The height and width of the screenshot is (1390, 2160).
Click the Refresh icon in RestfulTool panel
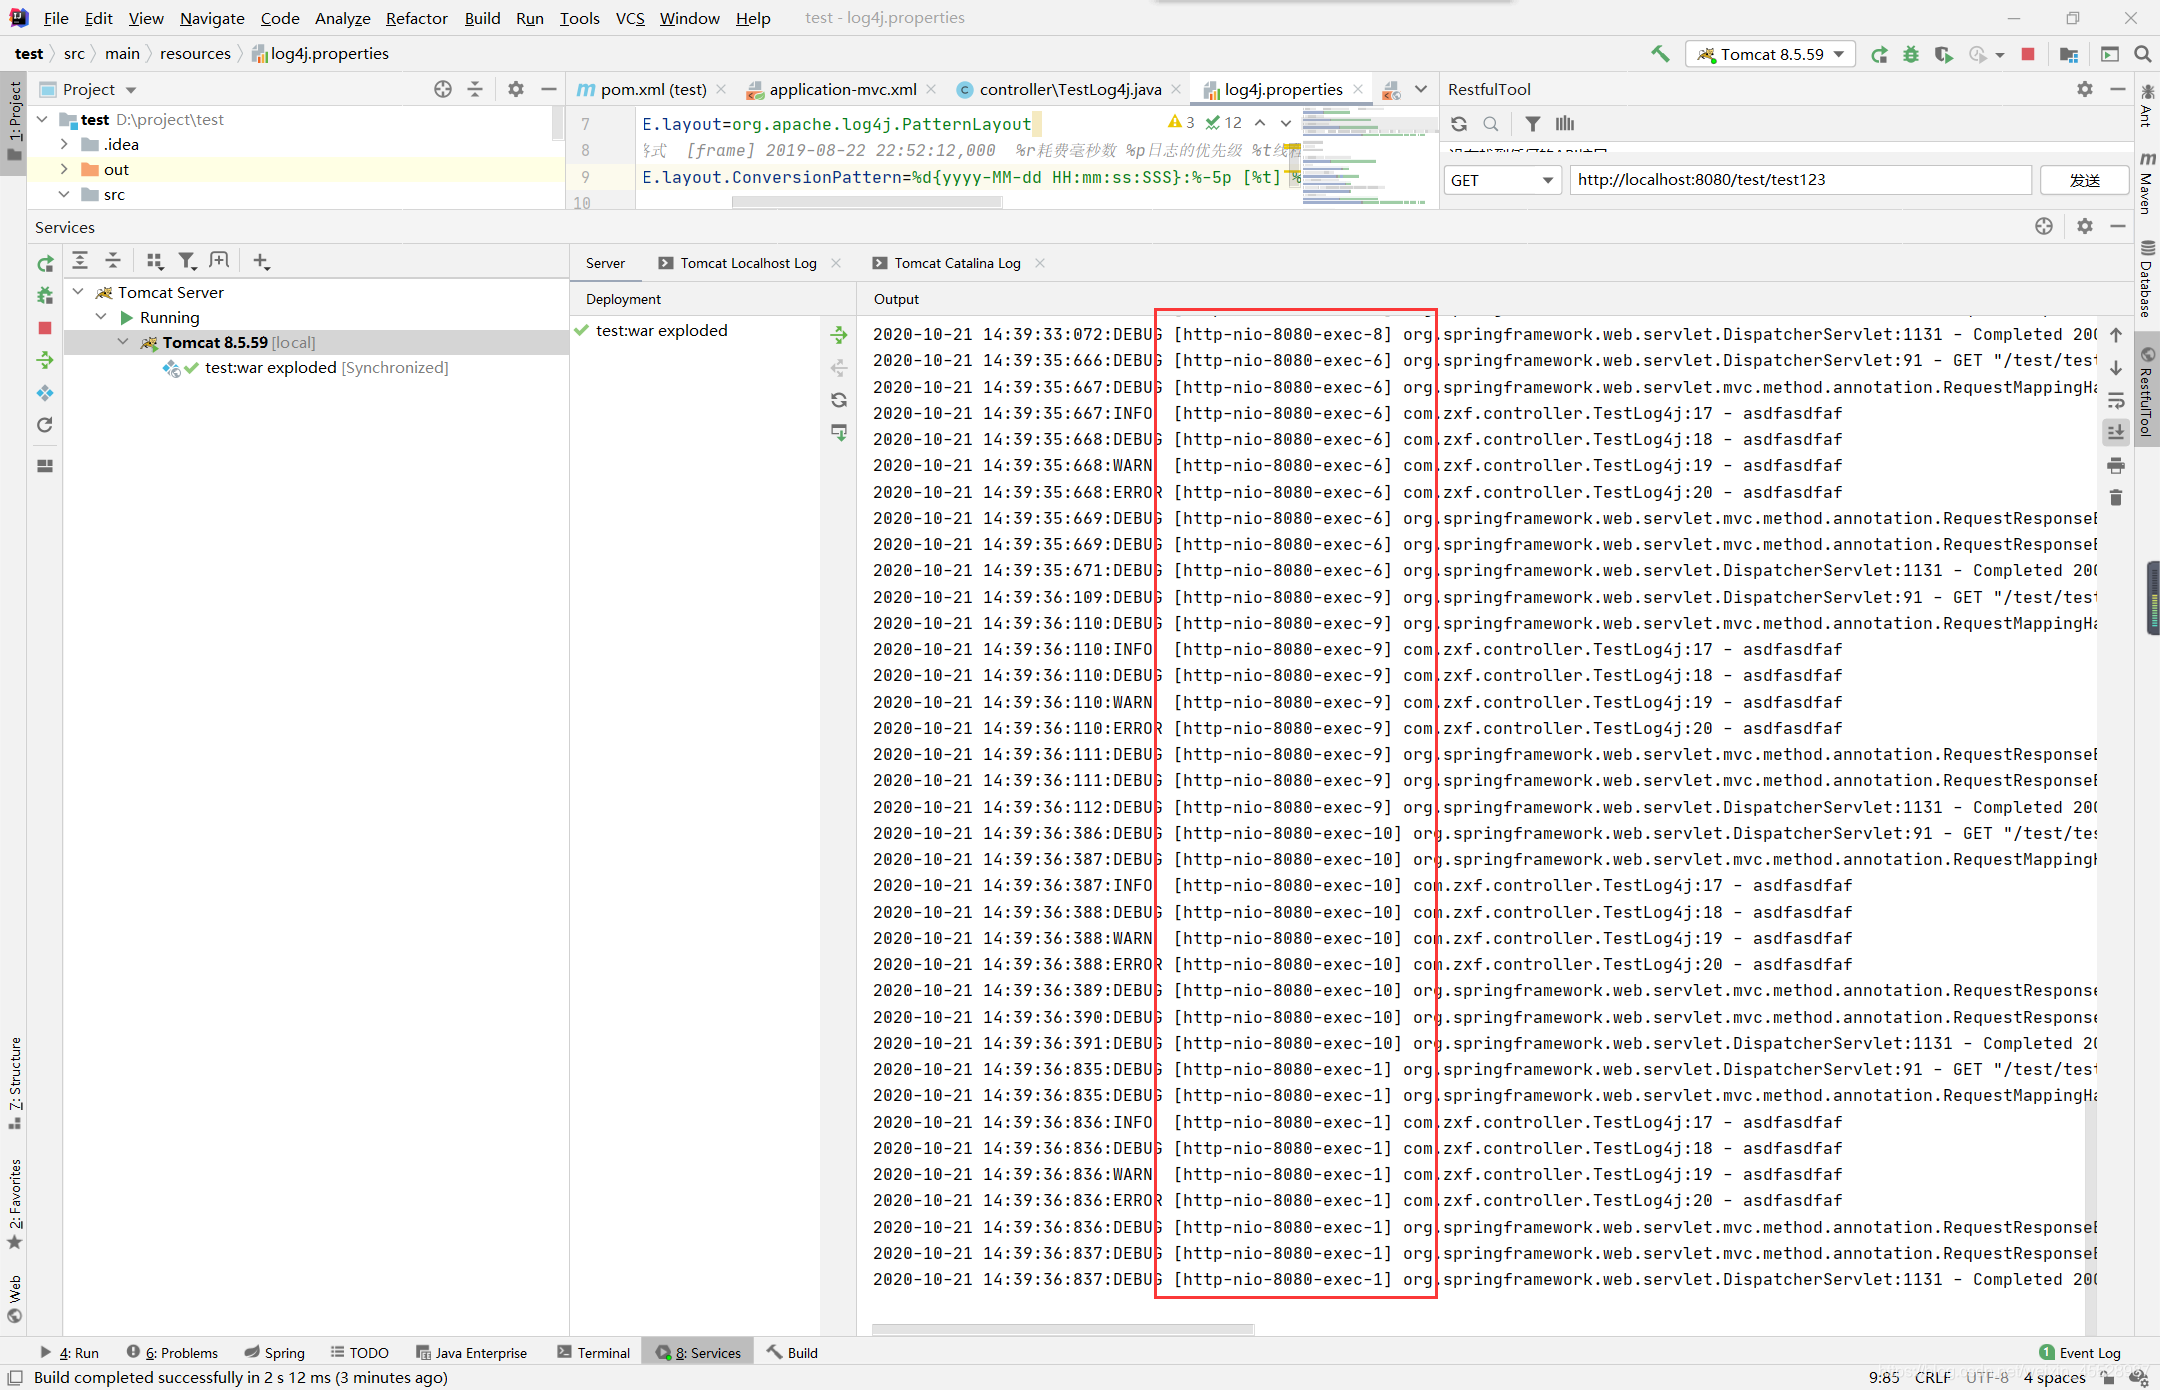tap(1459, 124)
